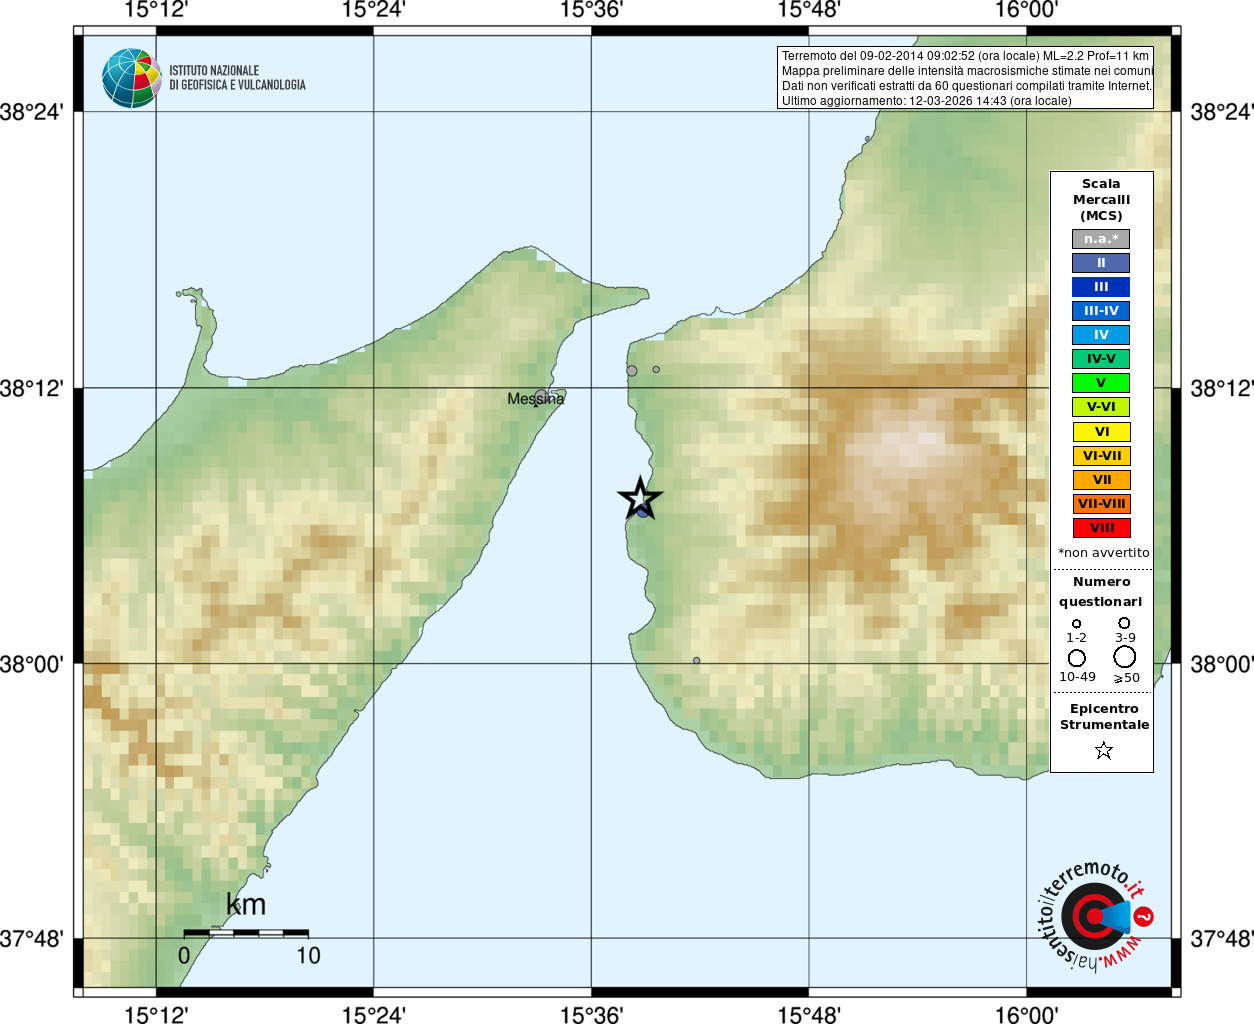Click the epicenter star on the map
Viewport: 1254px width, 1024px height.
click(x=640, y=498)
